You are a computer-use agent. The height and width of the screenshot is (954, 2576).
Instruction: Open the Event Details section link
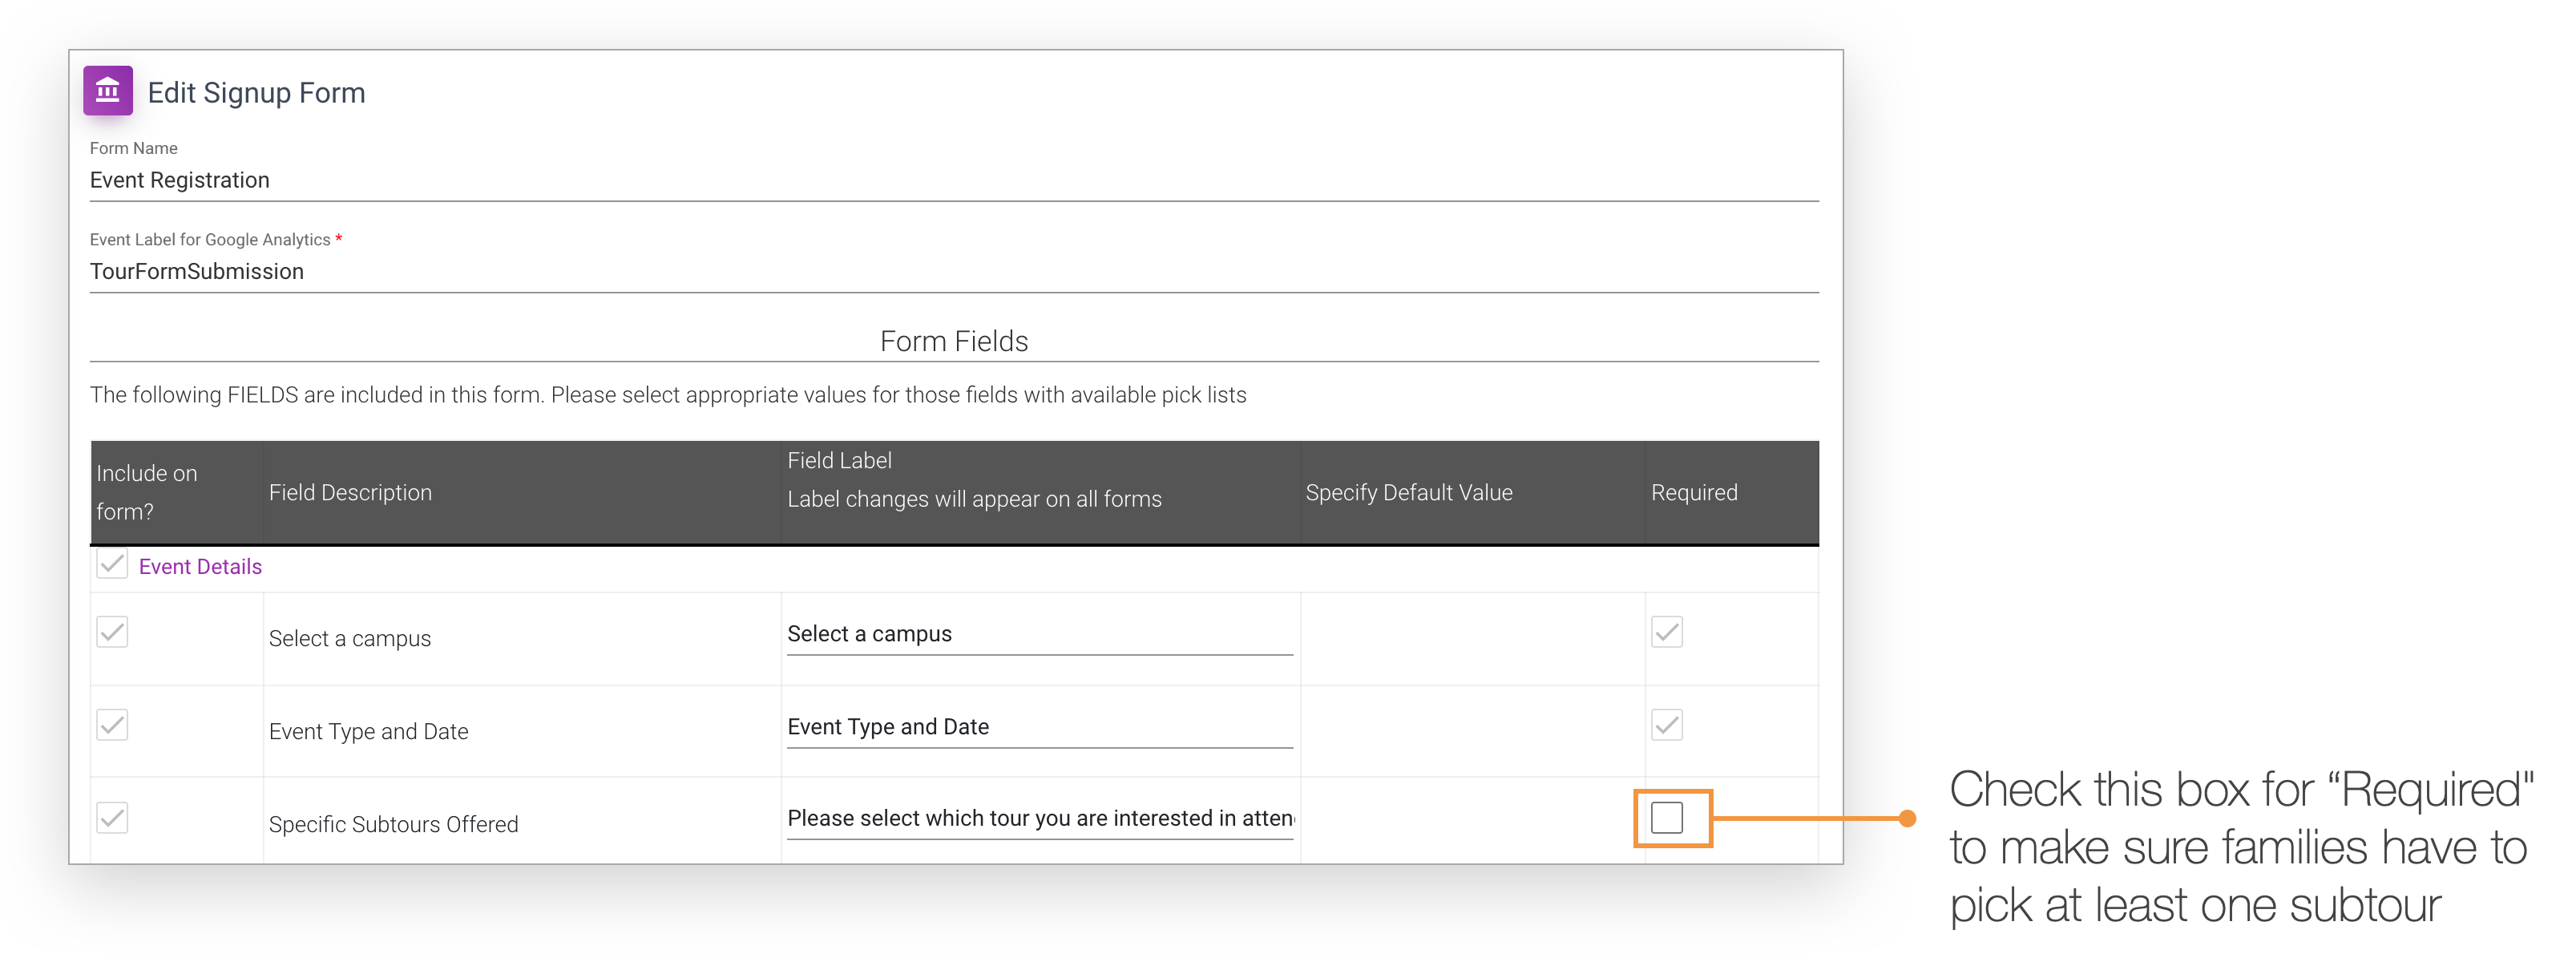point(200,566)
